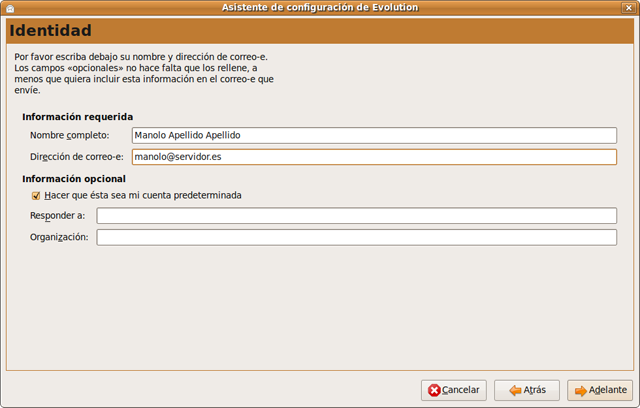The height and width of the screenshot is (408, 640).
Task: Click the 'Hacer que ésta sea mi cuenta predeterminada' label
Action: click(143, 196)
